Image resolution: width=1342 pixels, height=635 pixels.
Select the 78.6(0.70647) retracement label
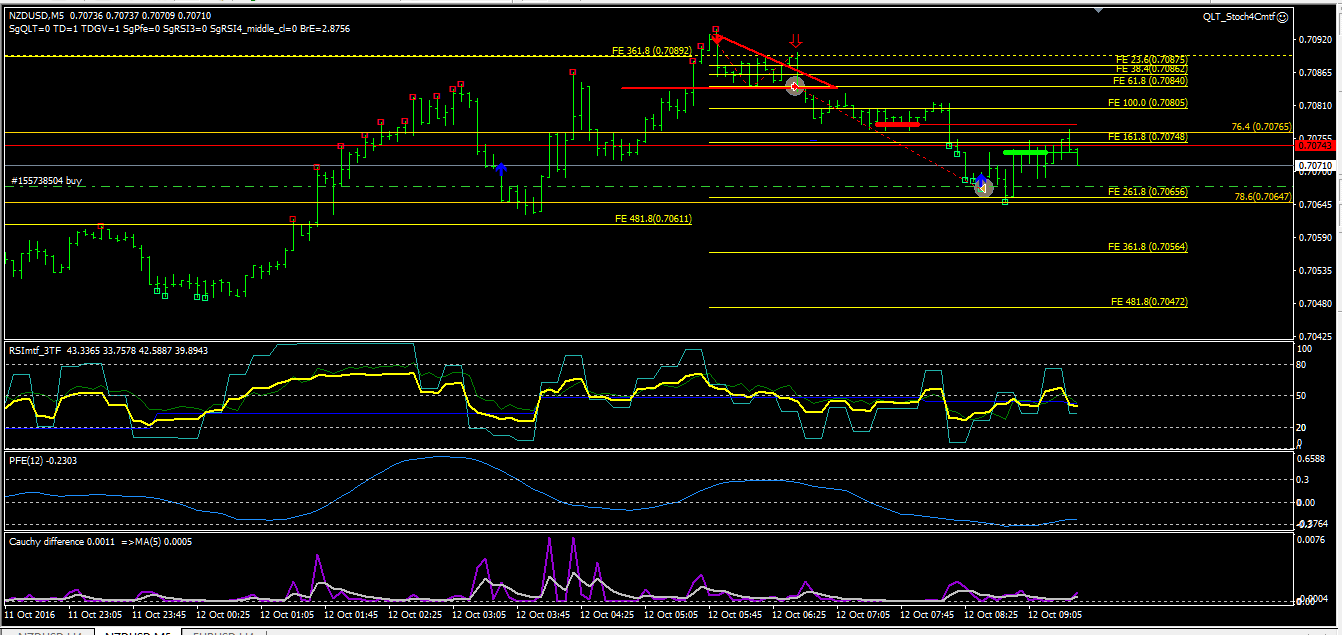1262,197
